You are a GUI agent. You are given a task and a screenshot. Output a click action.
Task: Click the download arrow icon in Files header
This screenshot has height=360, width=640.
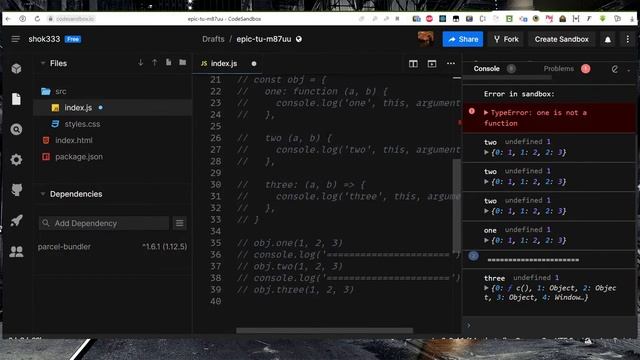click(140, 63)
